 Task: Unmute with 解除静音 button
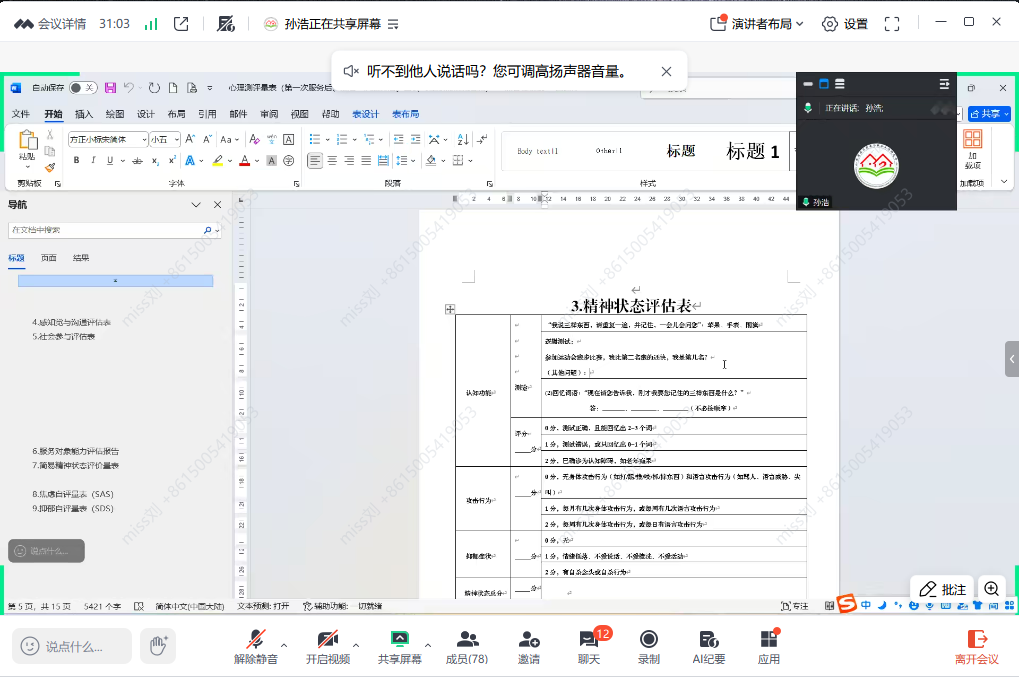pos(259,645)
